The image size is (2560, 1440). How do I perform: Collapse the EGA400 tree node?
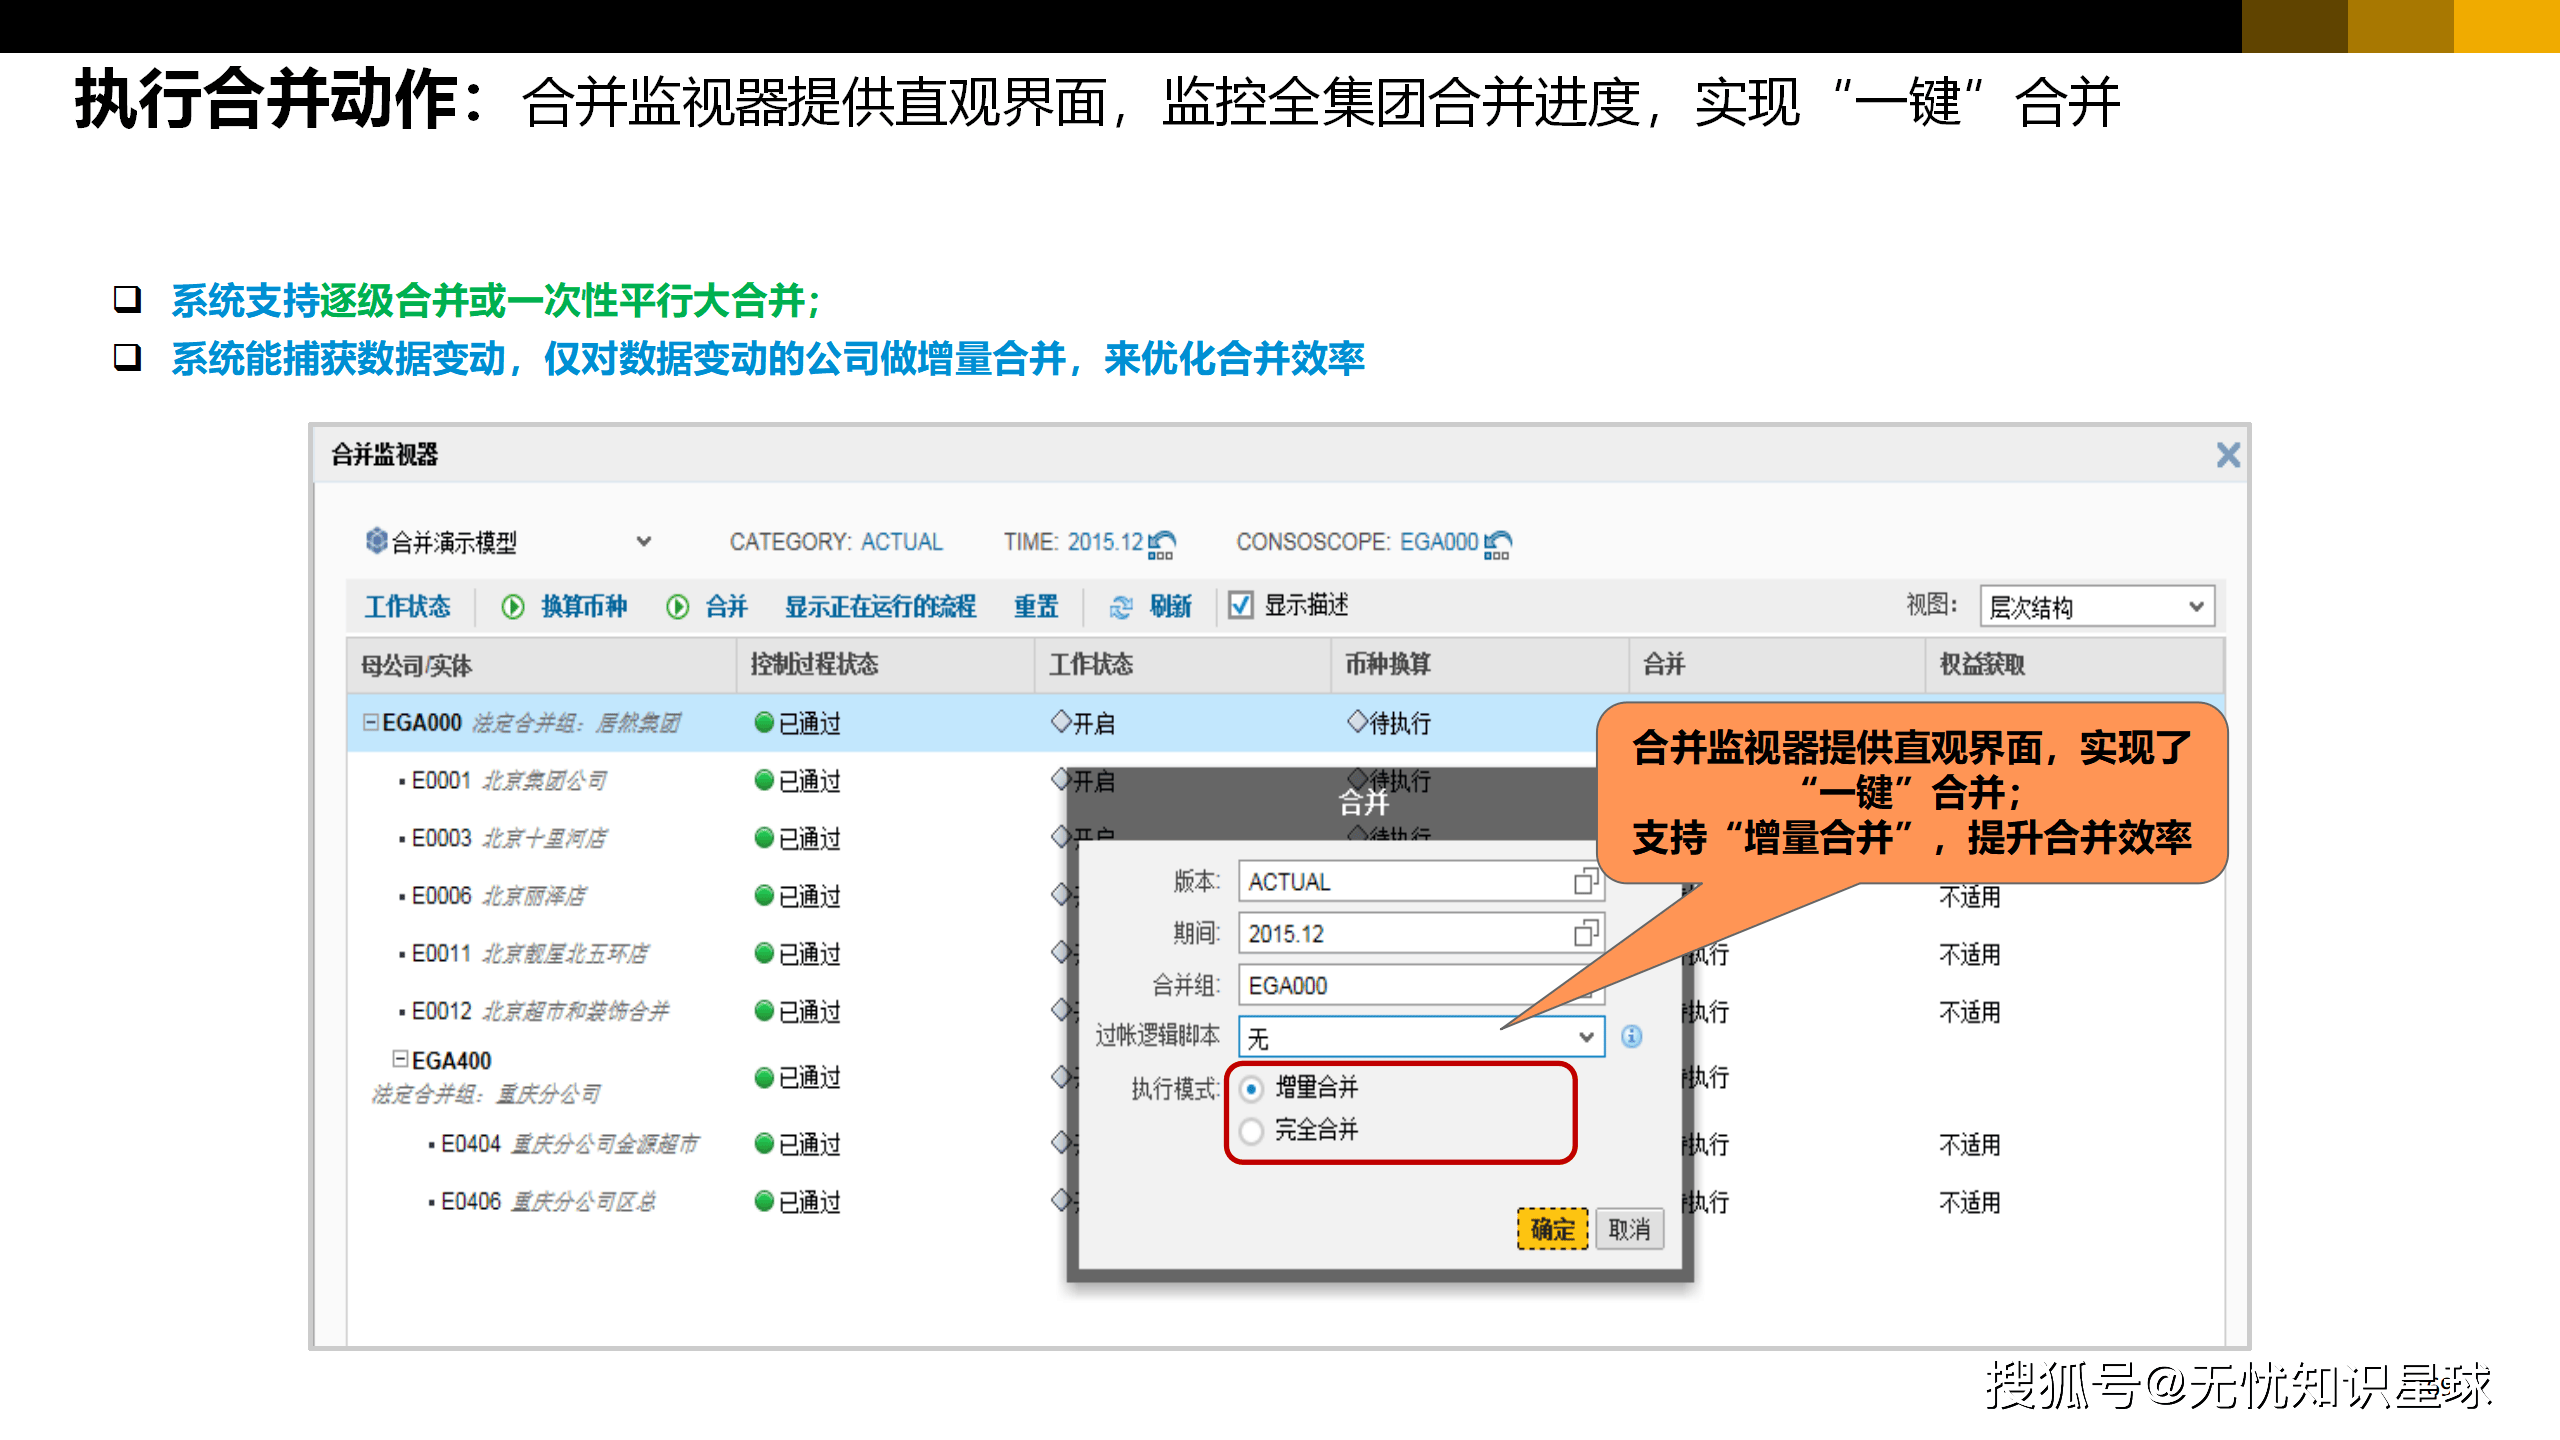click(x=400, y=1057)
